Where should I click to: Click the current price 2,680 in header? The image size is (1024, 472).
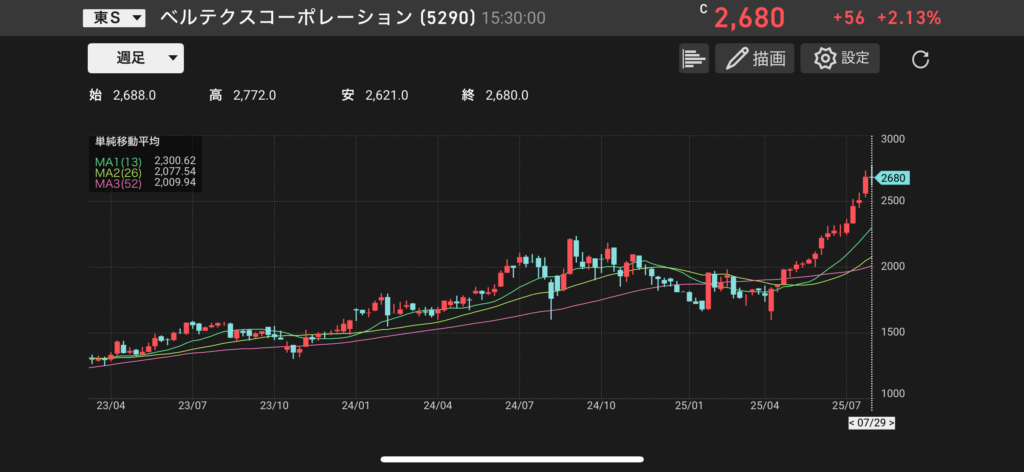pyautogui.click(x=748, y=18)
